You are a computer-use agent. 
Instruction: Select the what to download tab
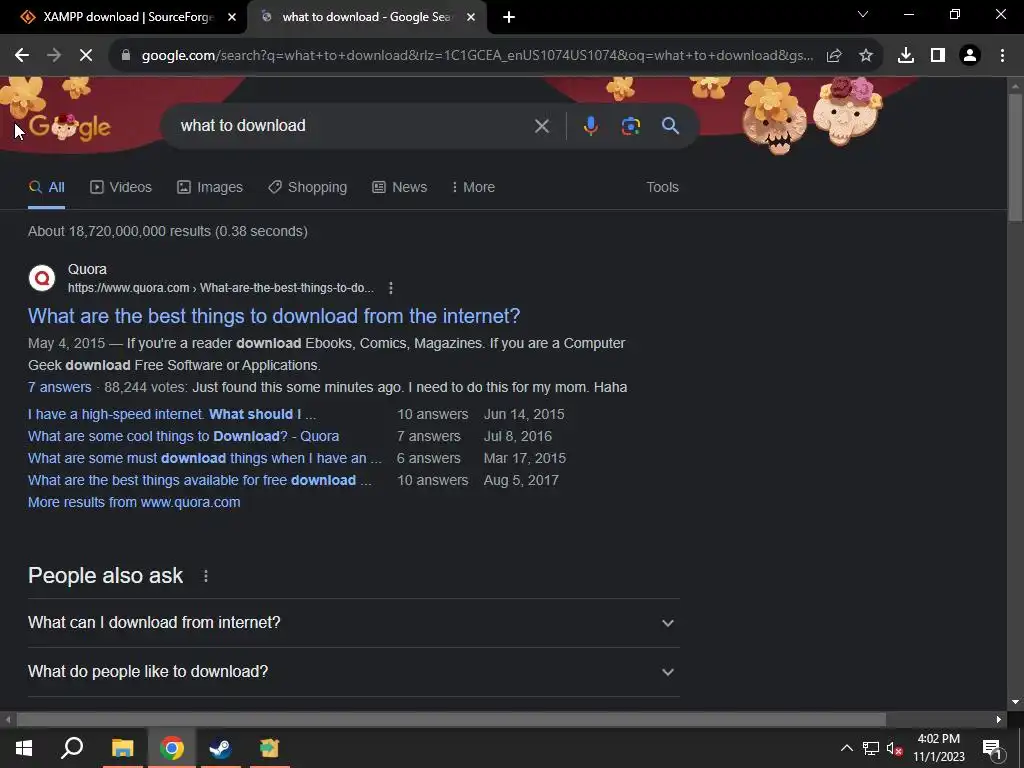tap(367, 18)
